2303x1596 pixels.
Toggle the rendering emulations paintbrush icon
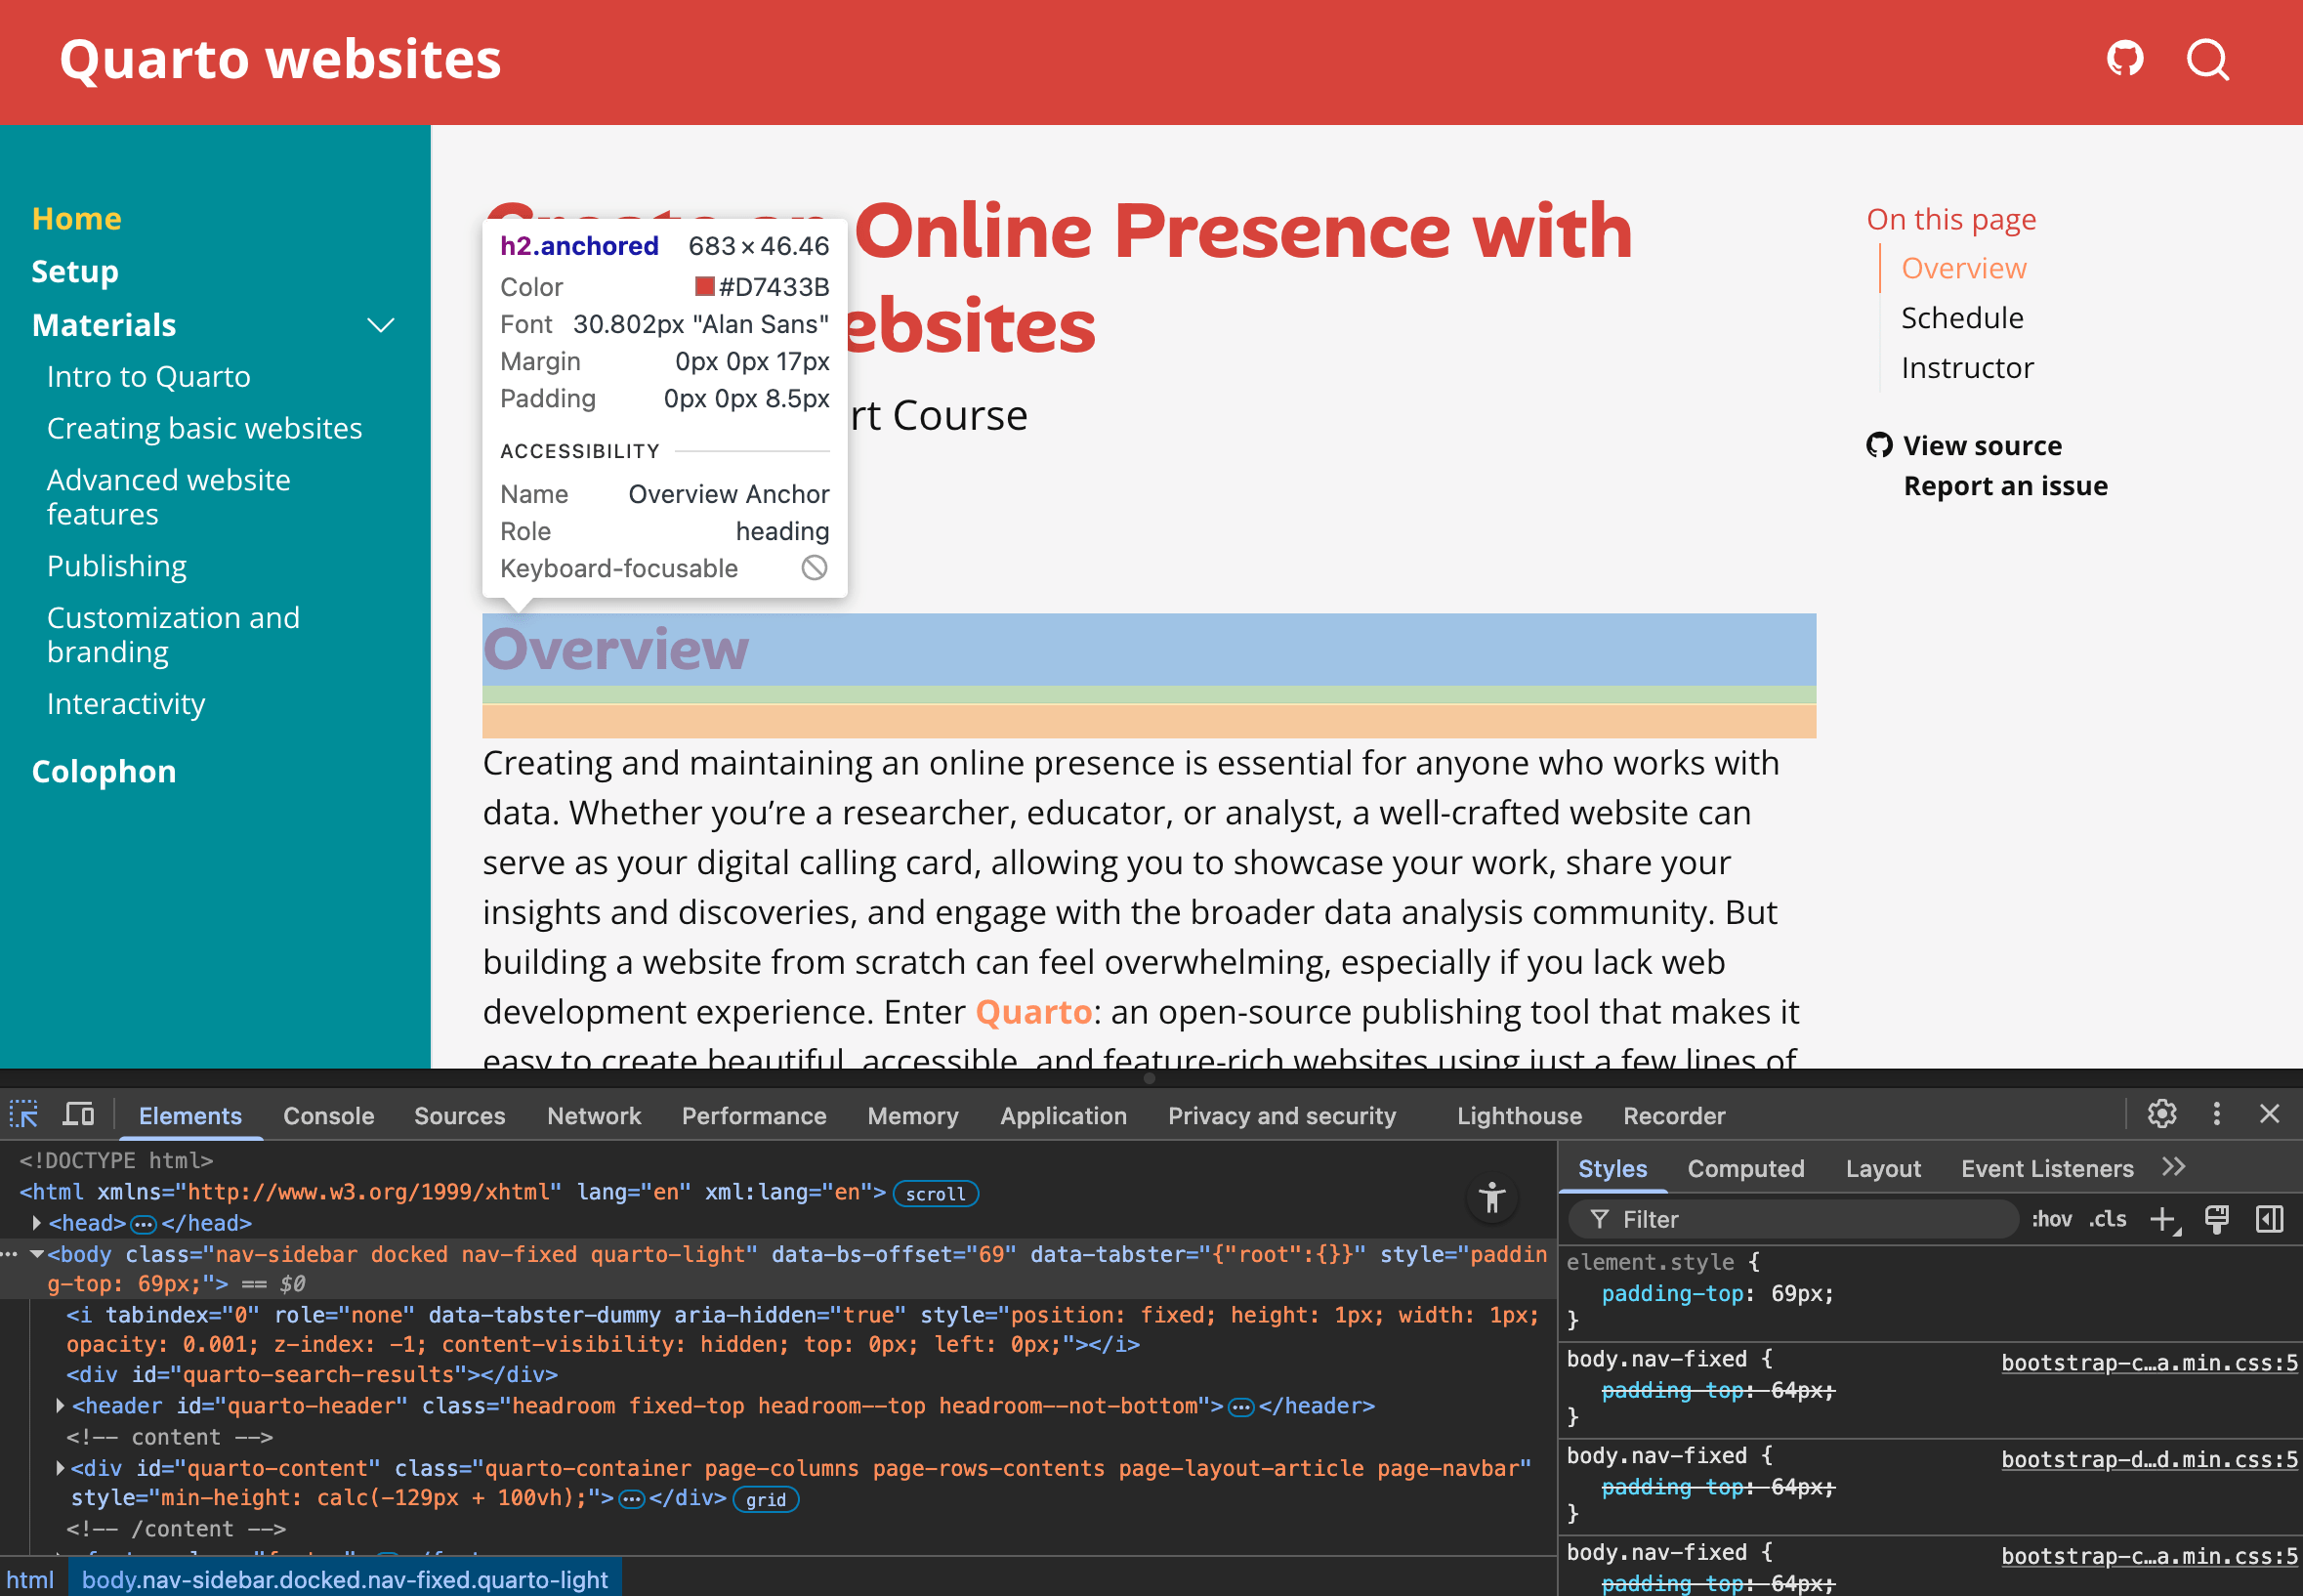(x=2216, y=1219)
